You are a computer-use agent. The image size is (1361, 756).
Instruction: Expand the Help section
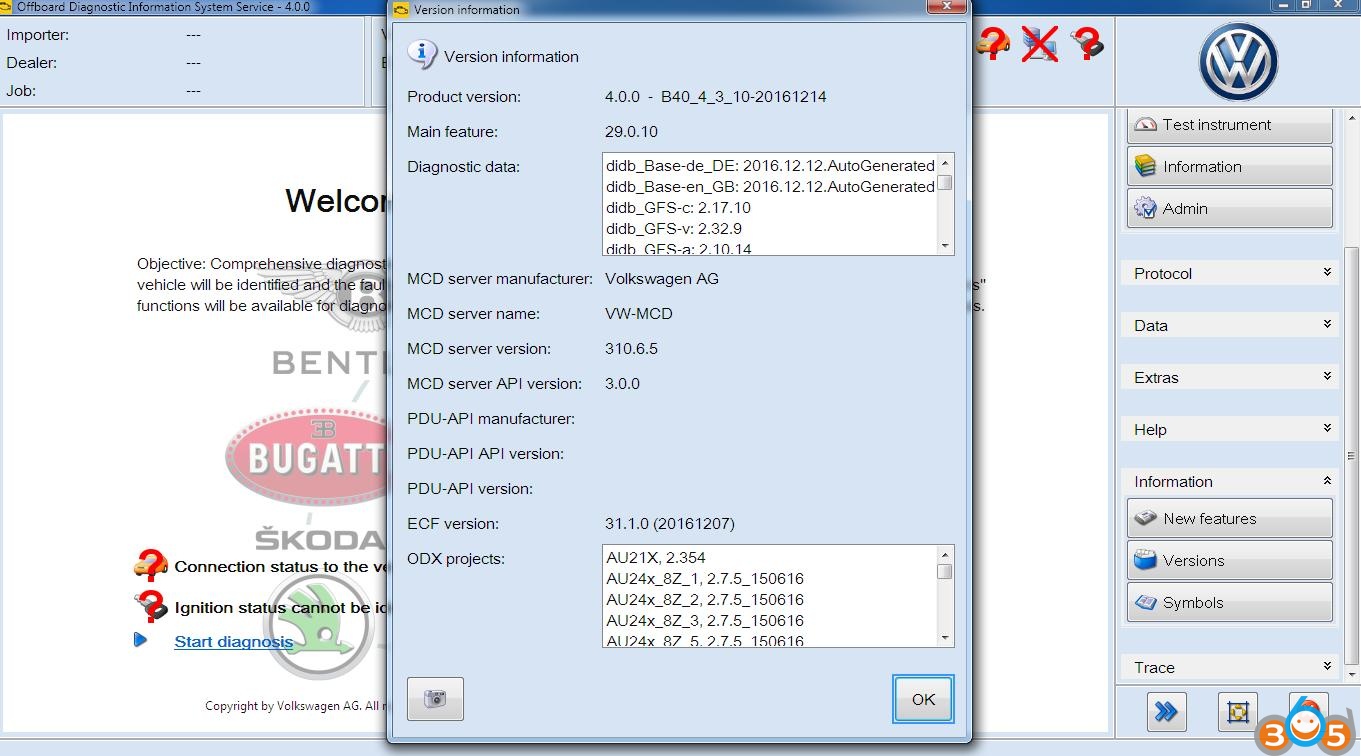tap(1231, 429)
